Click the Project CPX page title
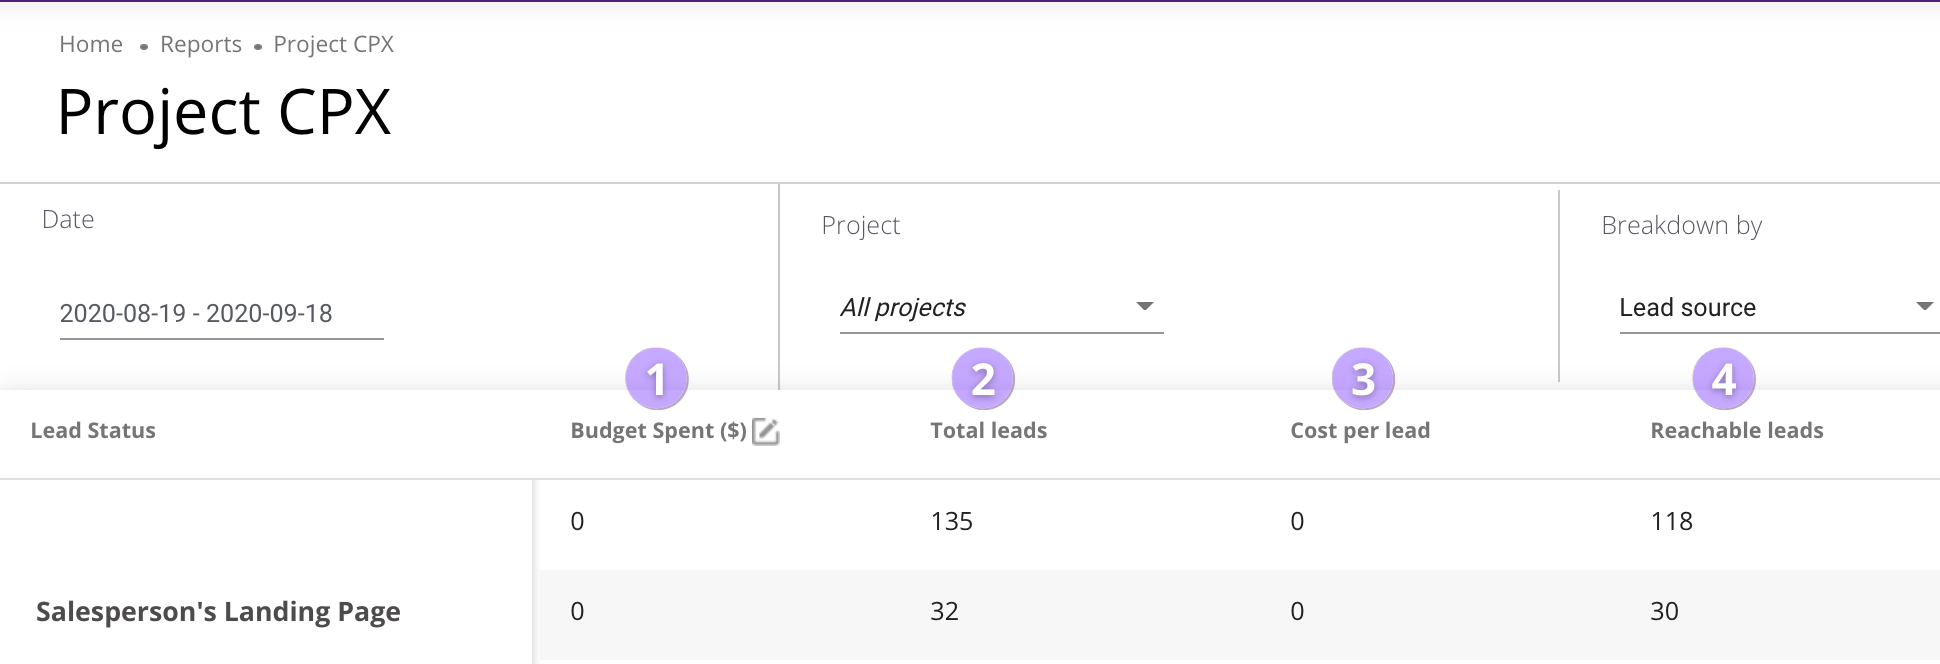 (225, 111)
